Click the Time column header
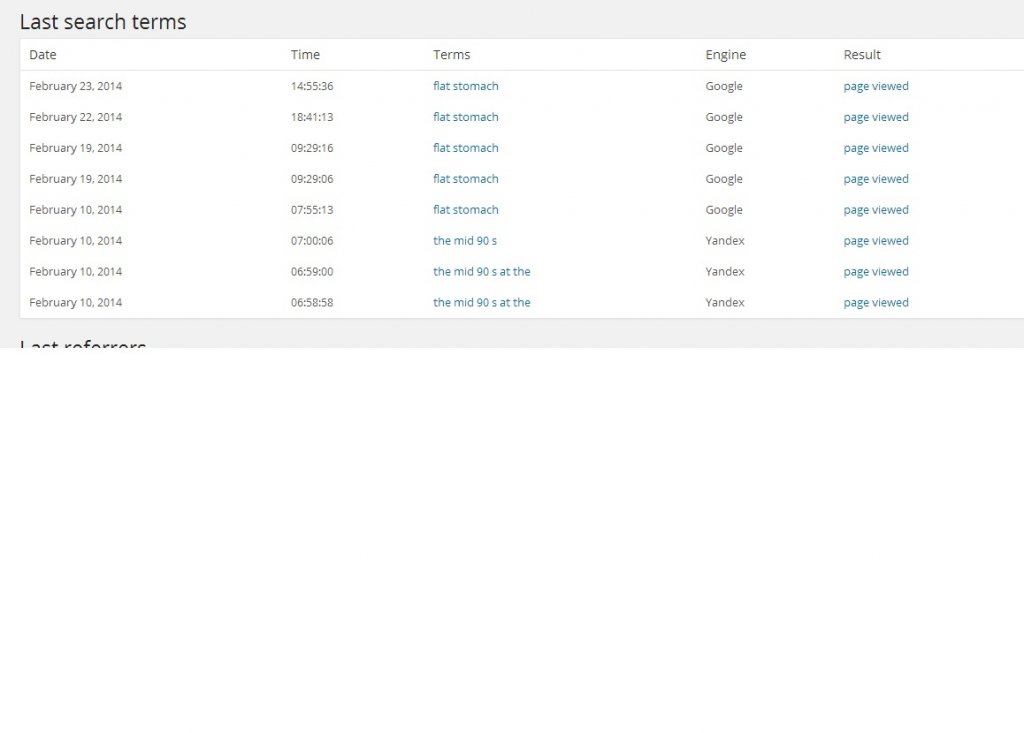The image size is (1024, 733). click(306, 55)
